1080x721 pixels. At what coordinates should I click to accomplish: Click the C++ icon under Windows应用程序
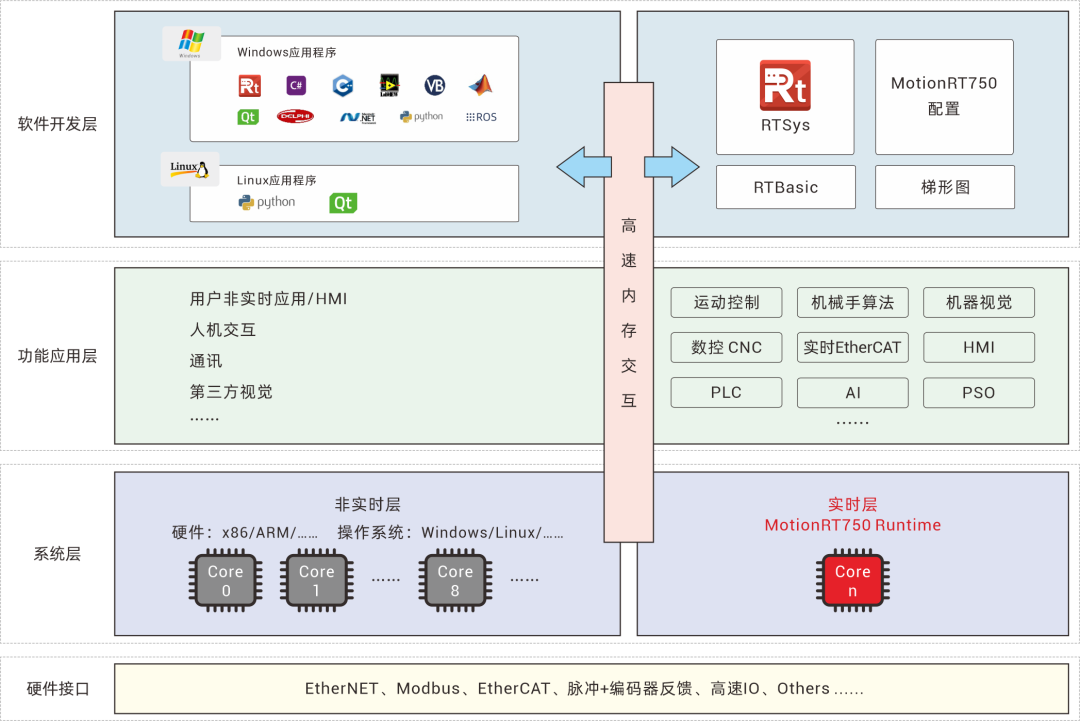tap(342, 86)
